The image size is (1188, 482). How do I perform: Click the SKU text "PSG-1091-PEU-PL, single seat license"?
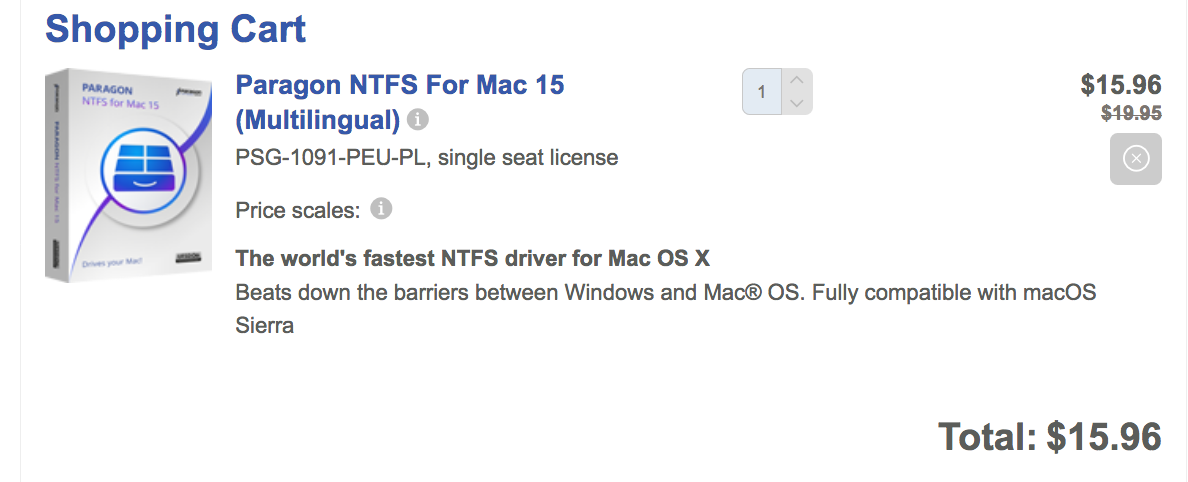point(427,158)
